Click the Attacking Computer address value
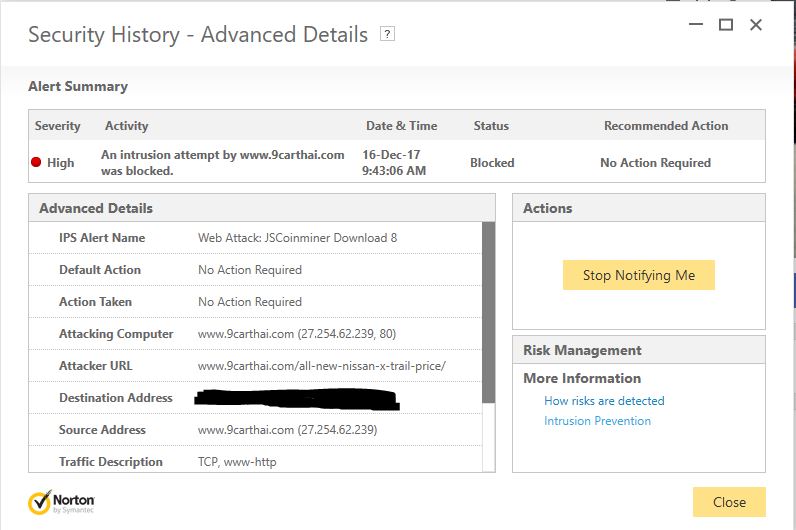This screenshot has width=796, height=530. point(297,334)
